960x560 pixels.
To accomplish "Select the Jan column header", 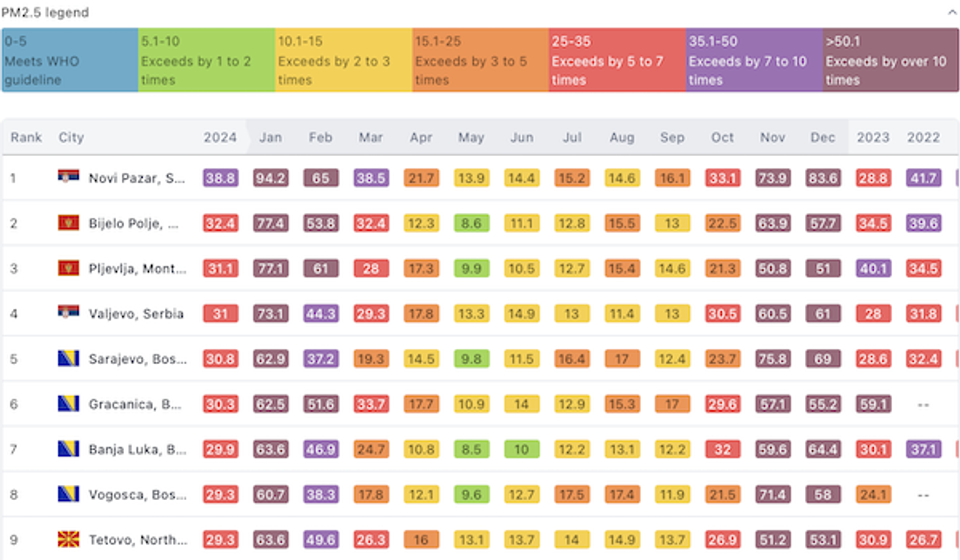I will (x=270, y=137).
